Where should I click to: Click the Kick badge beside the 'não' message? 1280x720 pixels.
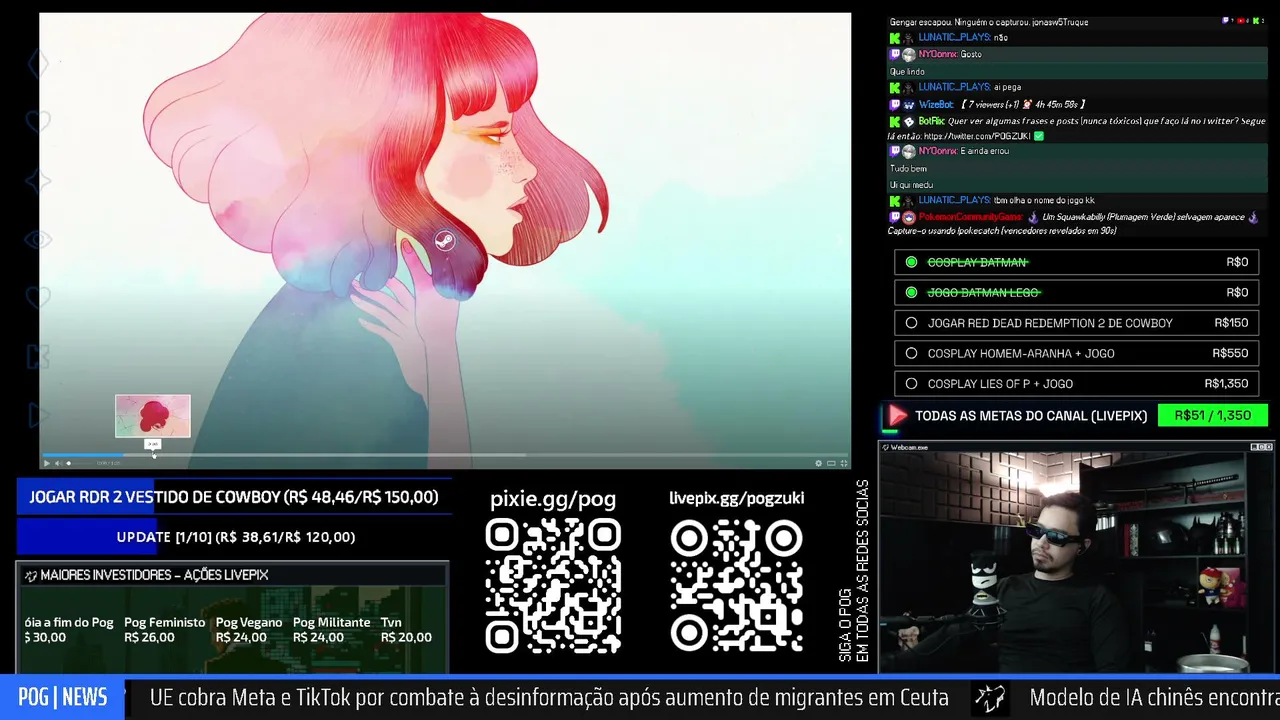[x=895, y=37]
